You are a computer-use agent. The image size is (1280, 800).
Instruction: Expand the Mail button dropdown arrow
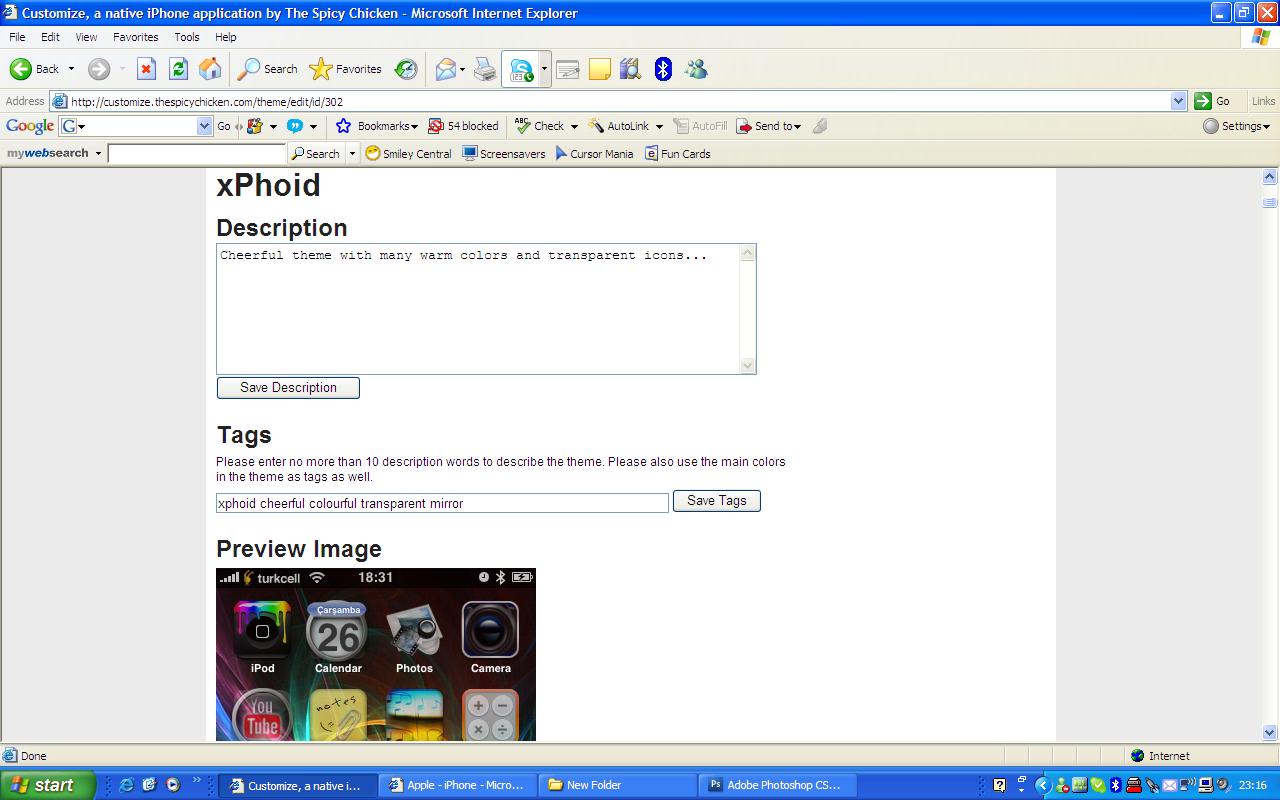(463, 69)
